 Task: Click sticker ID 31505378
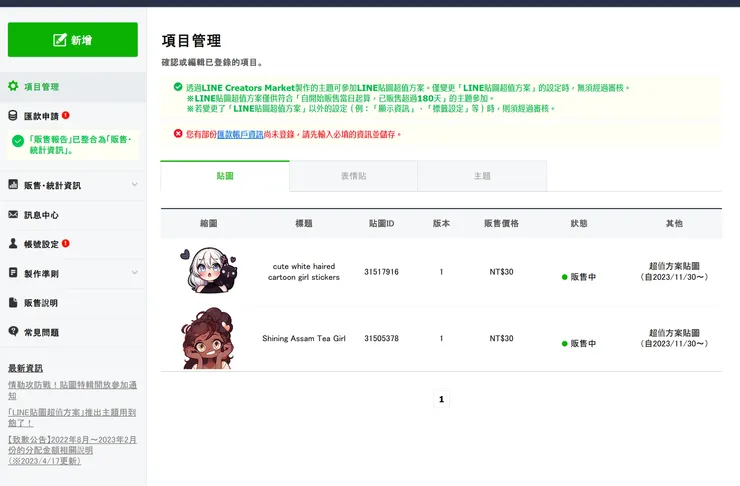click(x=381, y=338)
